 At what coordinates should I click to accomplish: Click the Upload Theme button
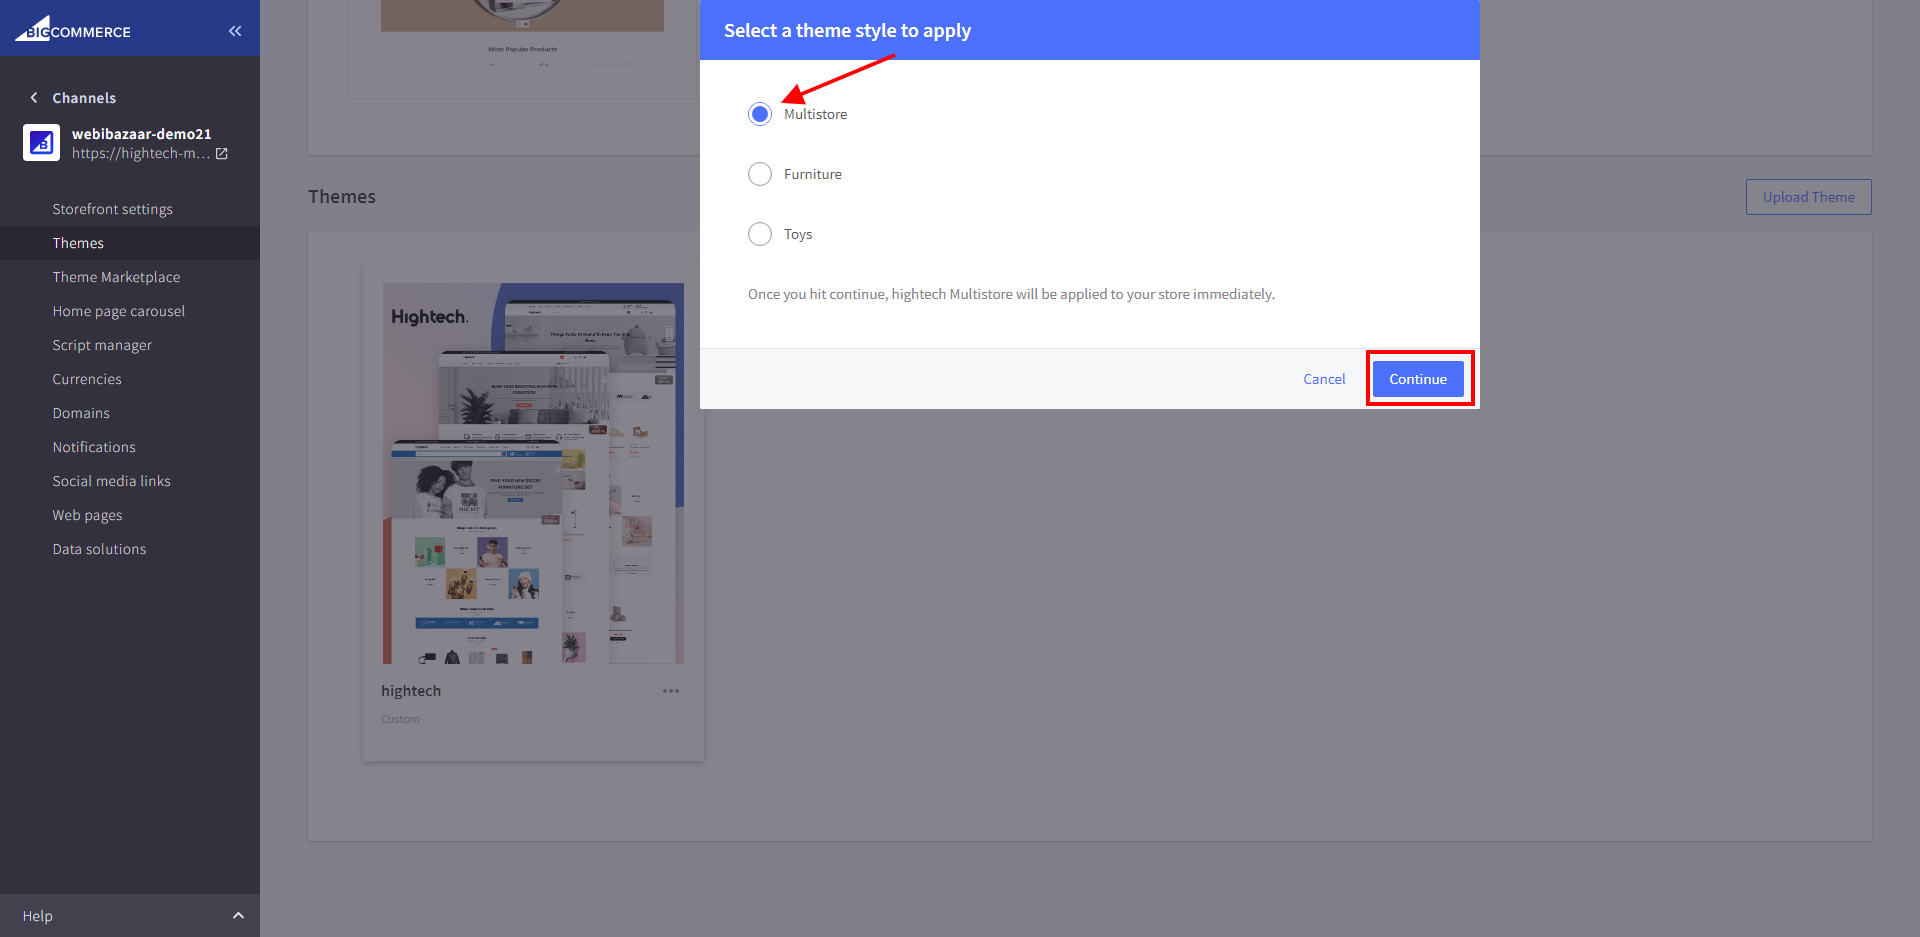1808,197
